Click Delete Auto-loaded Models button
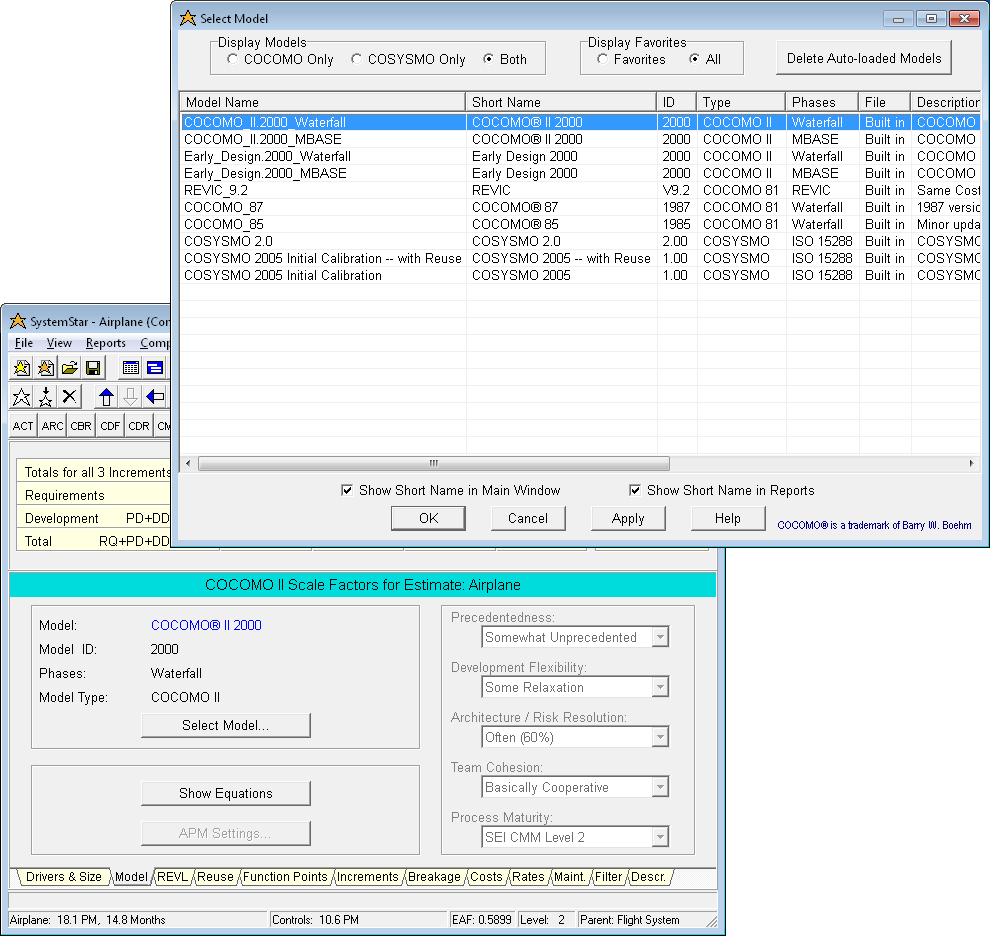 (x=864, y=58)
